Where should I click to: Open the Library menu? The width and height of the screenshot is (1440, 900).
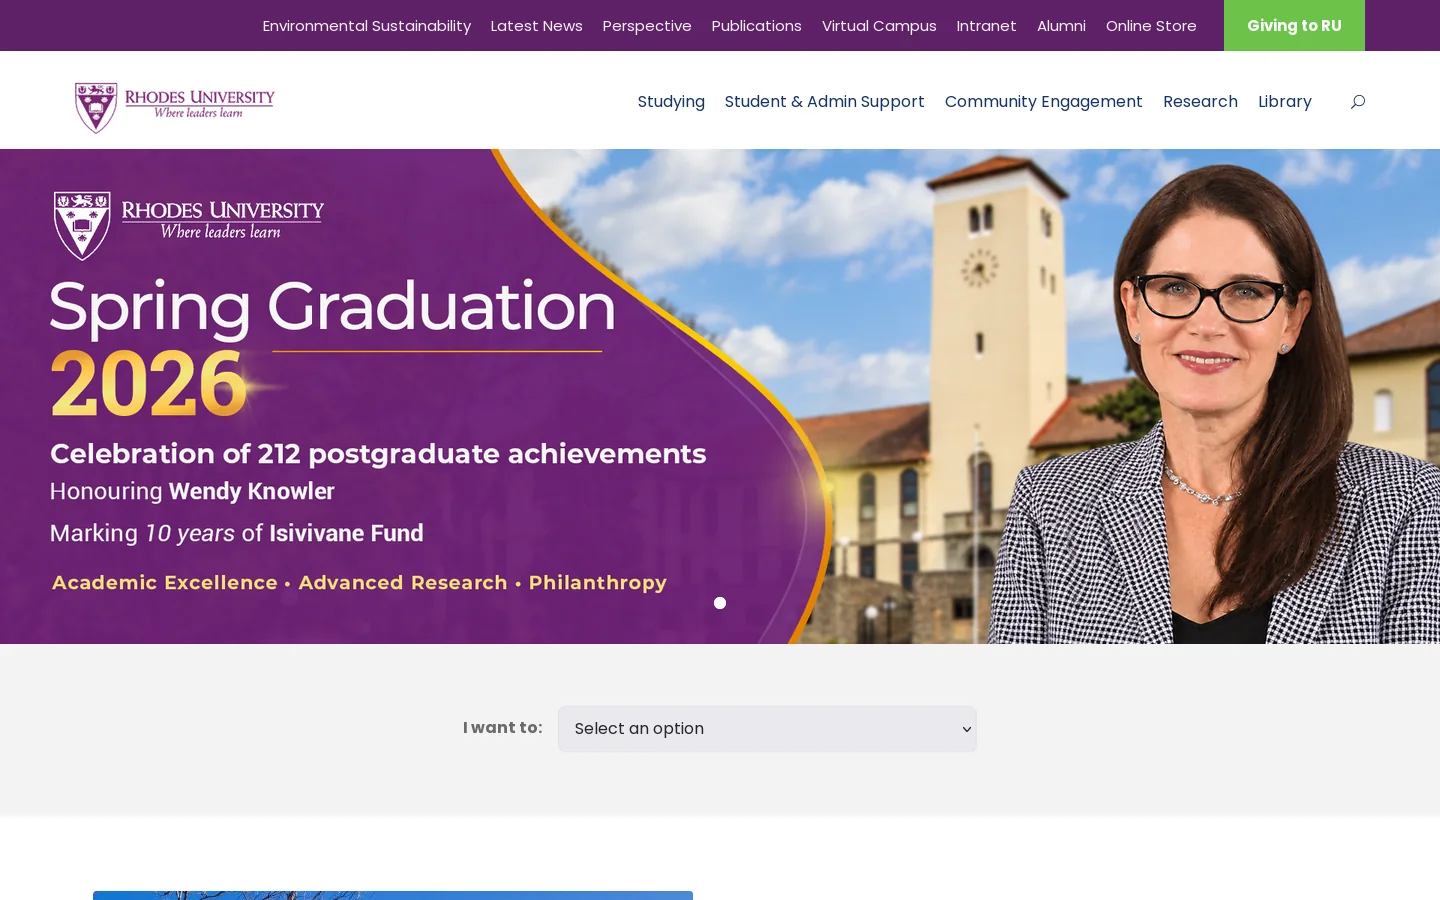pos(1285,102)
